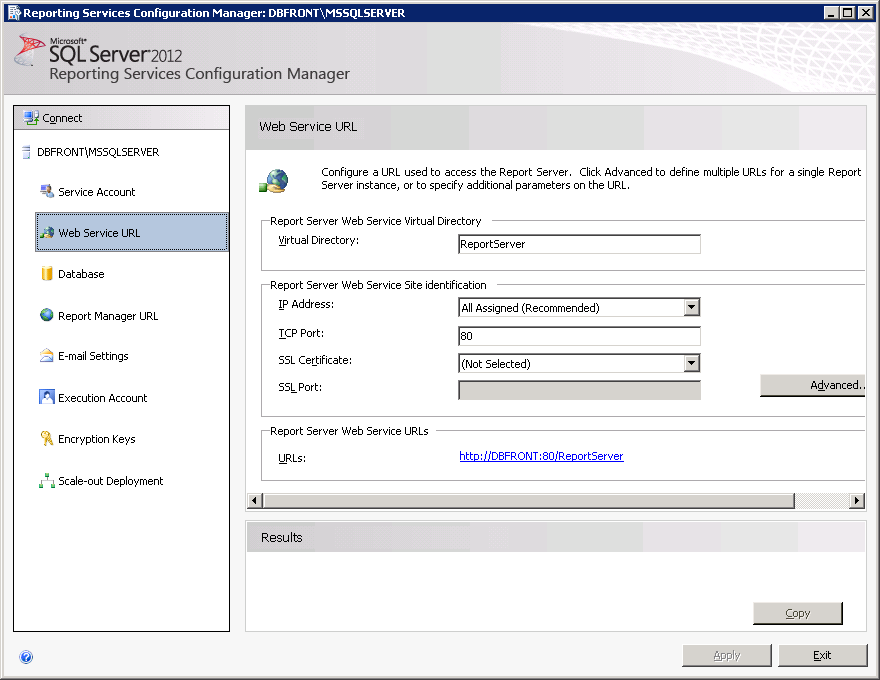Select the Web Service URL page
Screen dimensions: 880x680
132,232
